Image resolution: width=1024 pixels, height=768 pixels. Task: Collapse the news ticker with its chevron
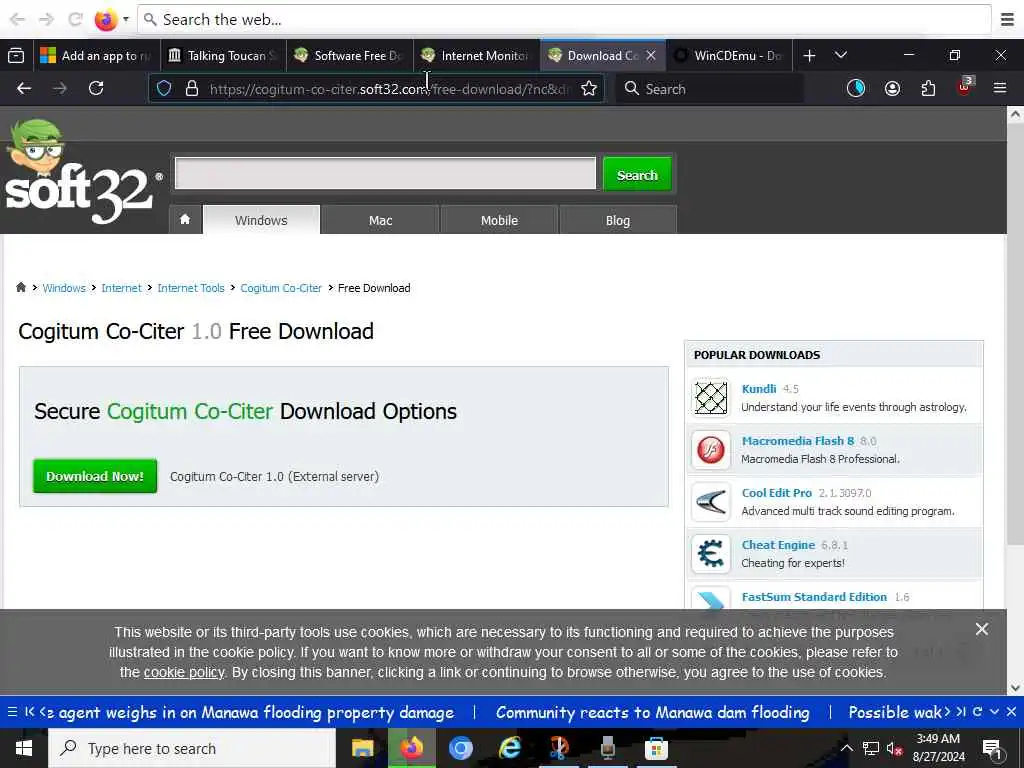(994, 712)
